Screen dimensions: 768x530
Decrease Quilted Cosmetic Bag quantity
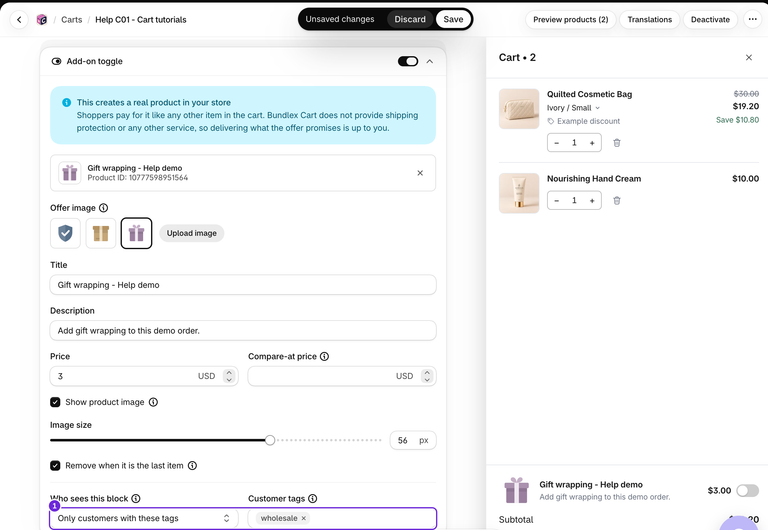point(556,143)
